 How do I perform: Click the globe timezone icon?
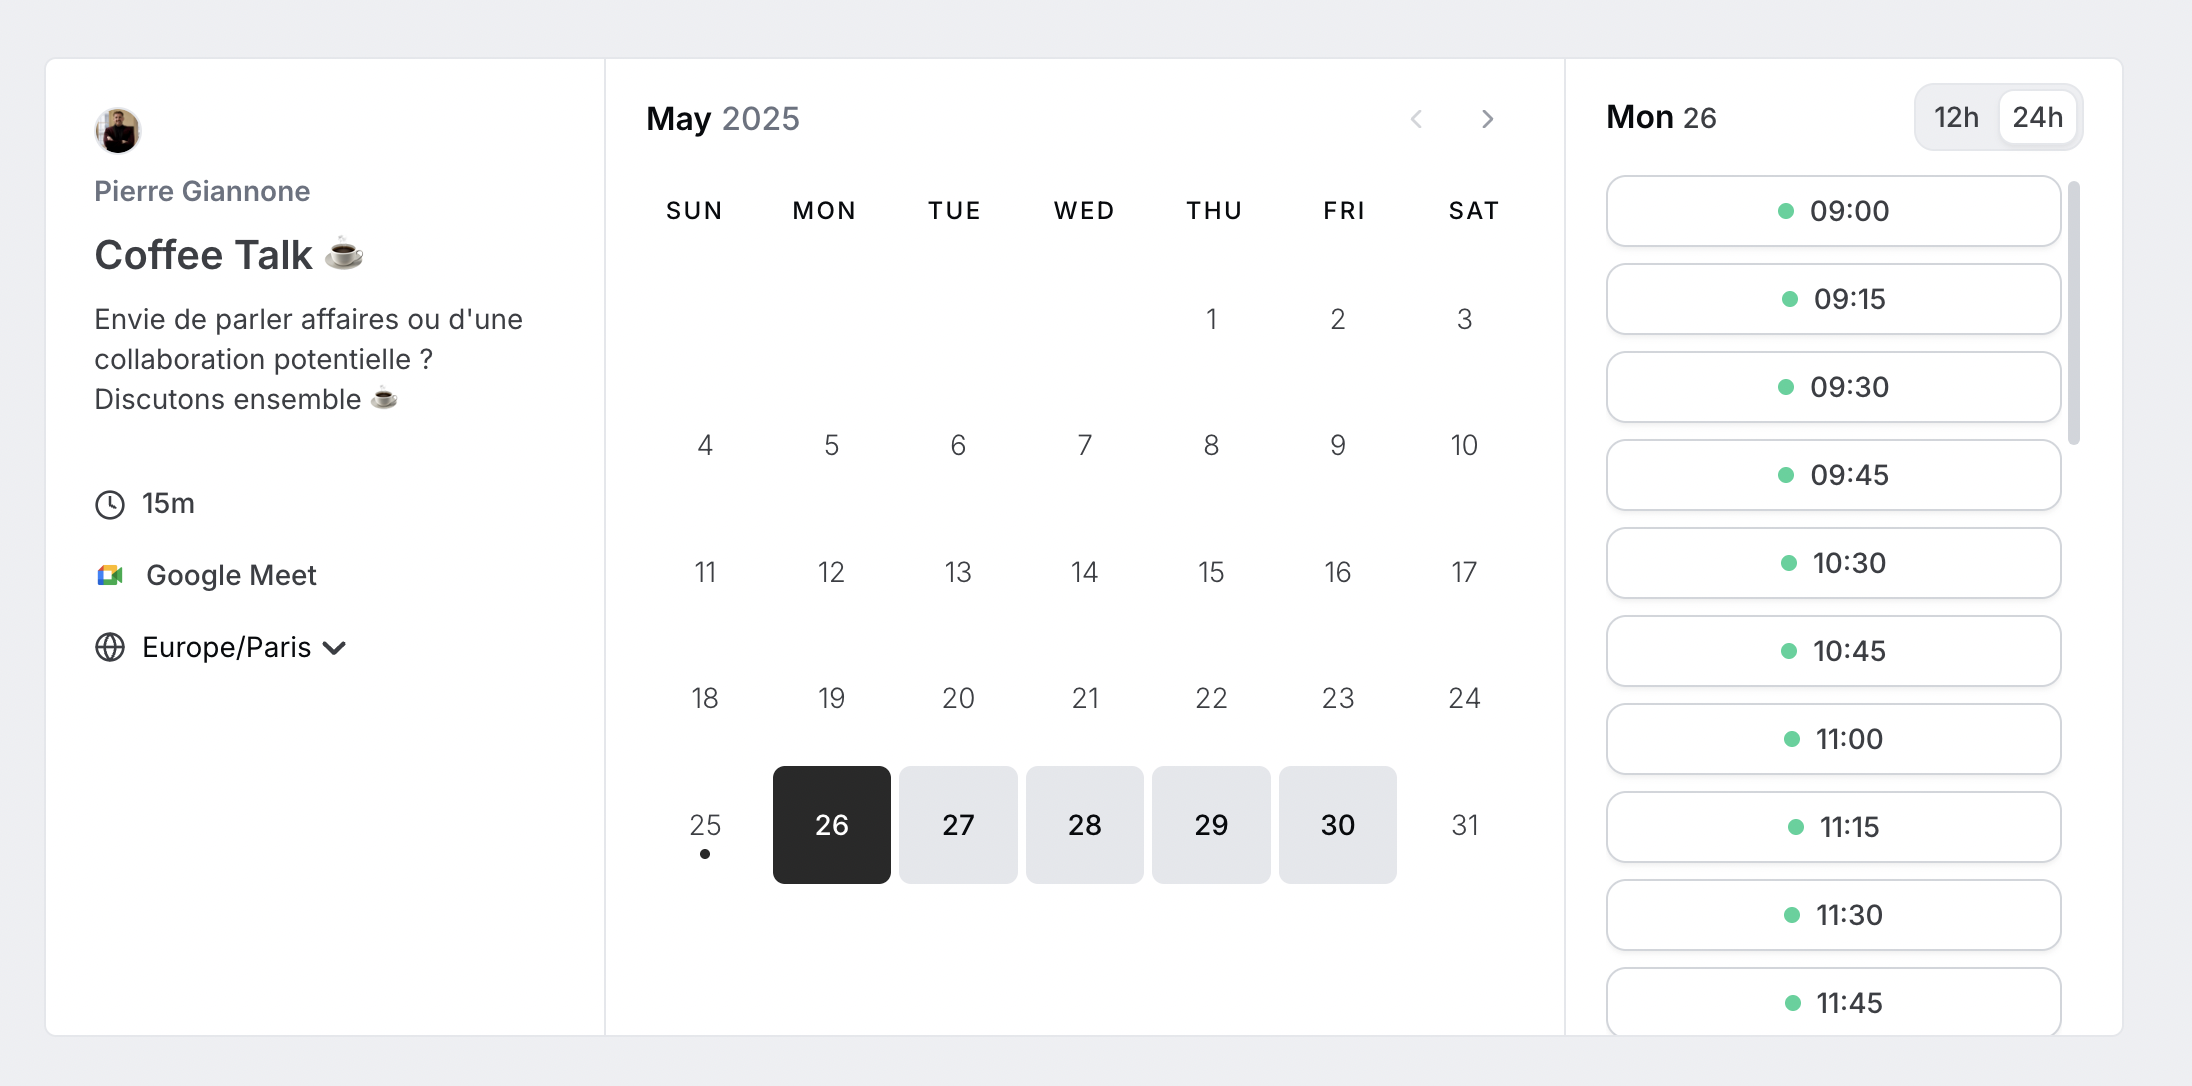click(110, 647)
